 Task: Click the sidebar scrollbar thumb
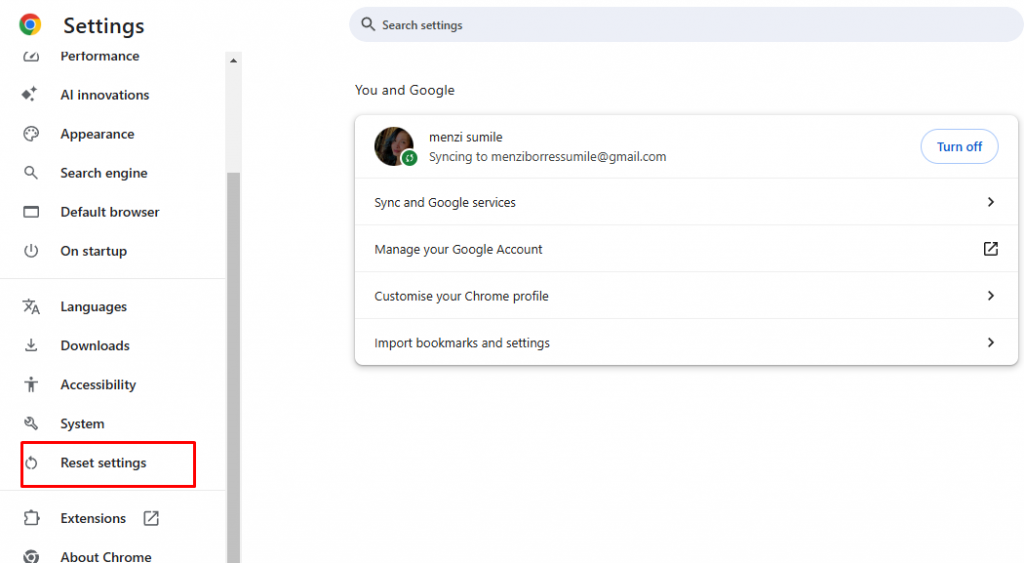(x=234, y=366)
